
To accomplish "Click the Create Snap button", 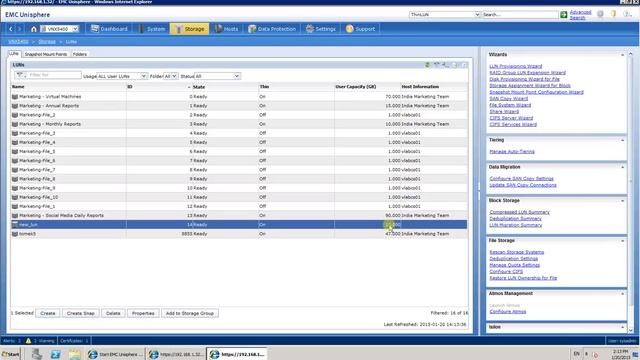I will [80, 313].
